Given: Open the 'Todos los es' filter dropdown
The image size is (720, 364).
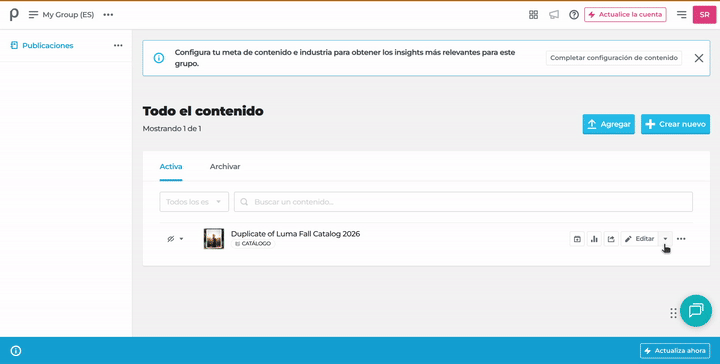Looking at the screenshot, I should coord(194,202).
